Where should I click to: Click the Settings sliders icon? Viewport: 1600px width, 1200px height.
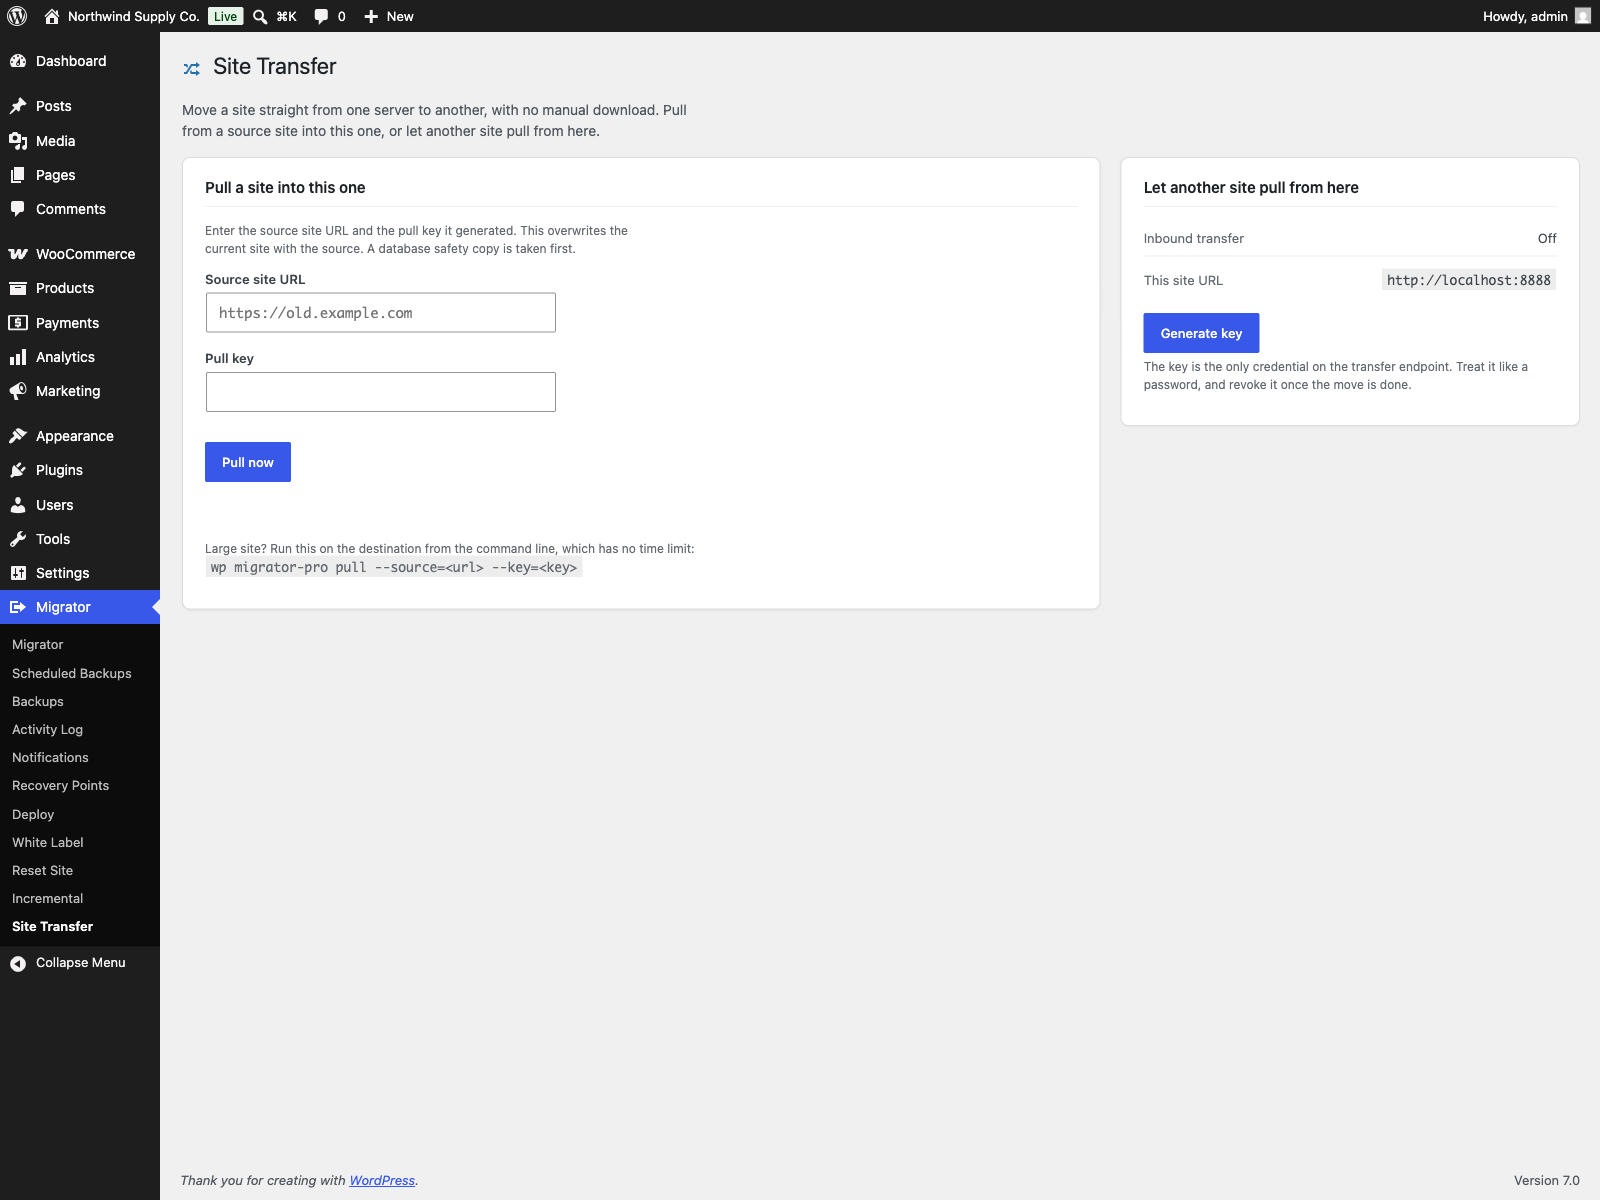point(18,573)
